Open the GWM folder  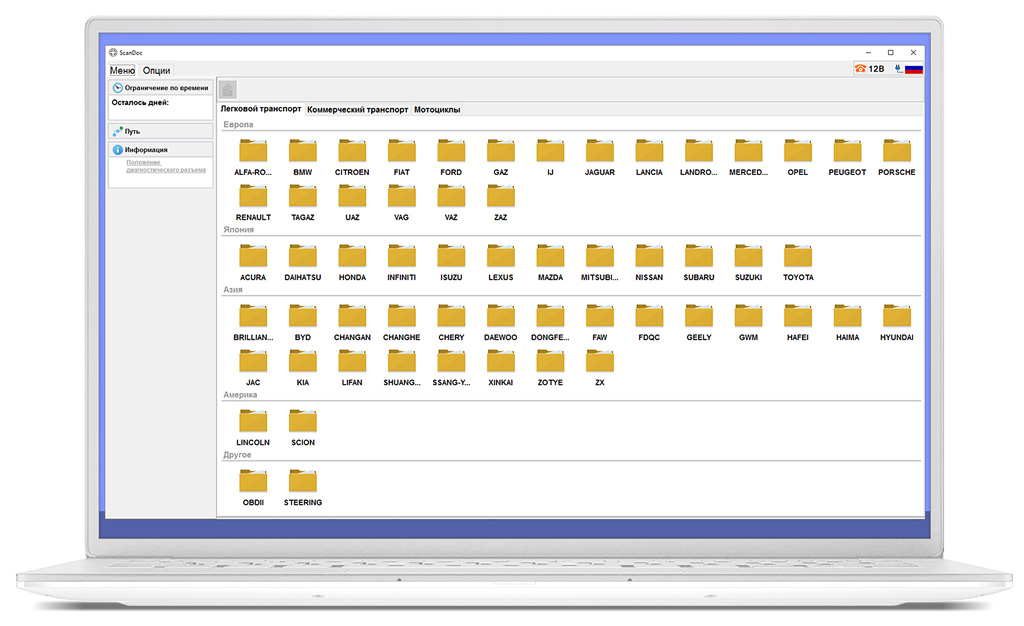(x=748, y=322)
